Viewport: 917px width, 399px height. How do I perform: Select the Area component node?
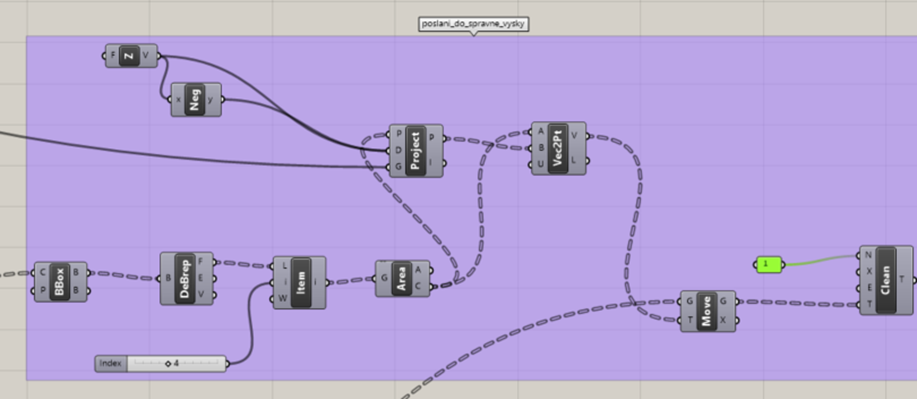(x=401, y=278)
